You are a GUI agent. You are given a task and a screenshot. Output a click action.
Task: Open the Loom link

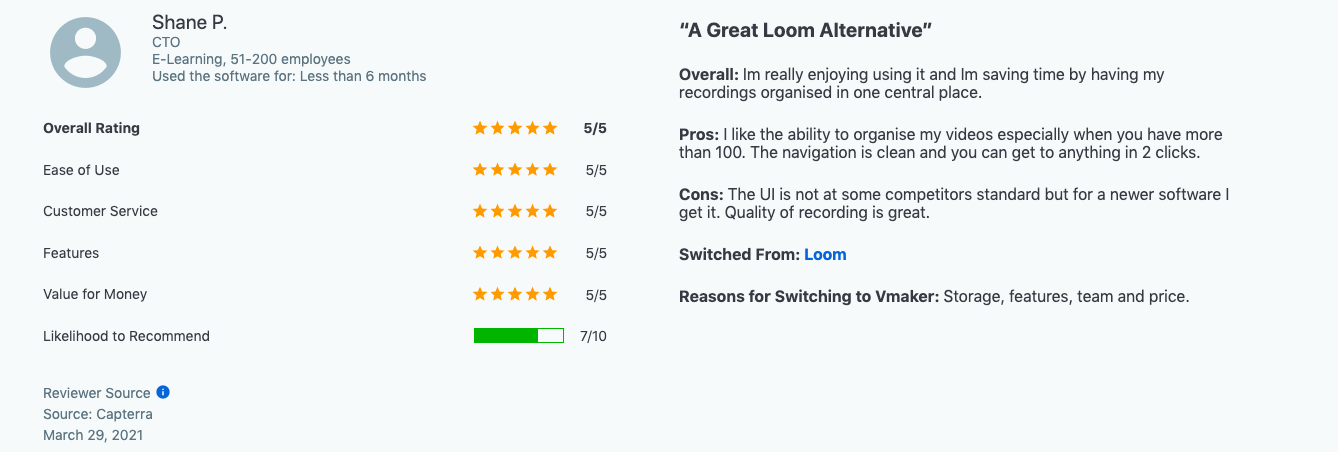(x=825, y=254)
